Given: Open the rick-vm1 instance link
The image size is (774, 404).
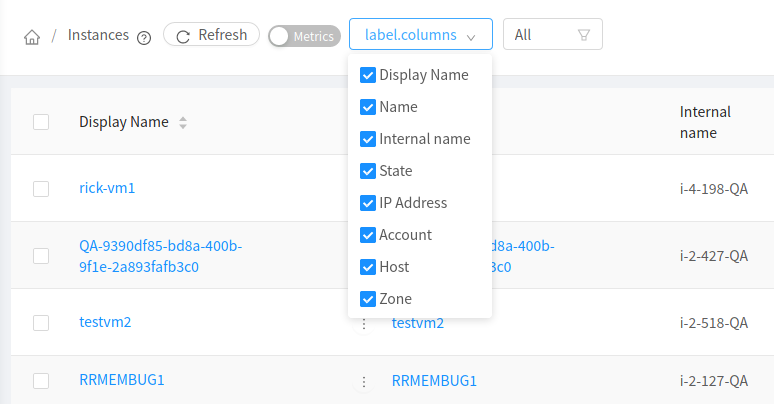Looking at the screenshot, I should pos(107,188).
